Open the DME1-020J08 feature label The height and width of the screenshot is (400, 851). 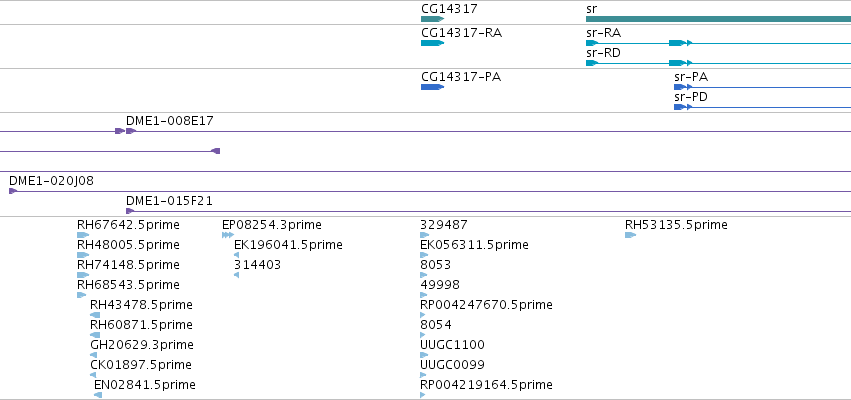(x=52, y=181)
